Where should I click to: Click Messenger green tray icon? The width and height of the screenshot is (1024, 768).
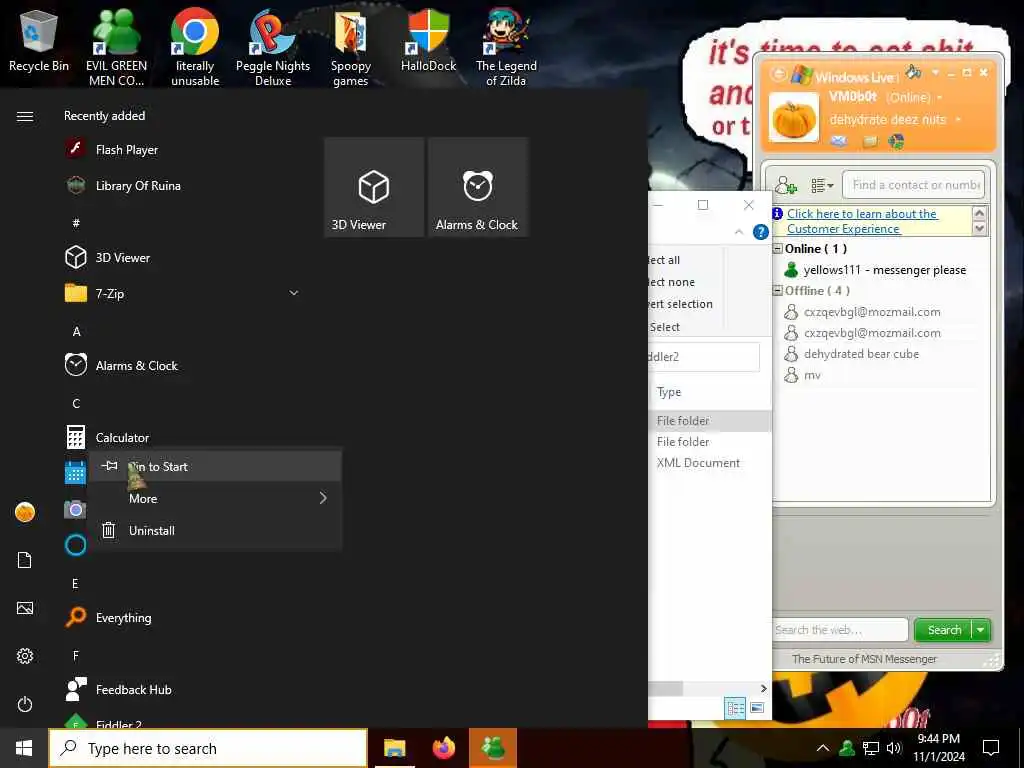point(847,748)
